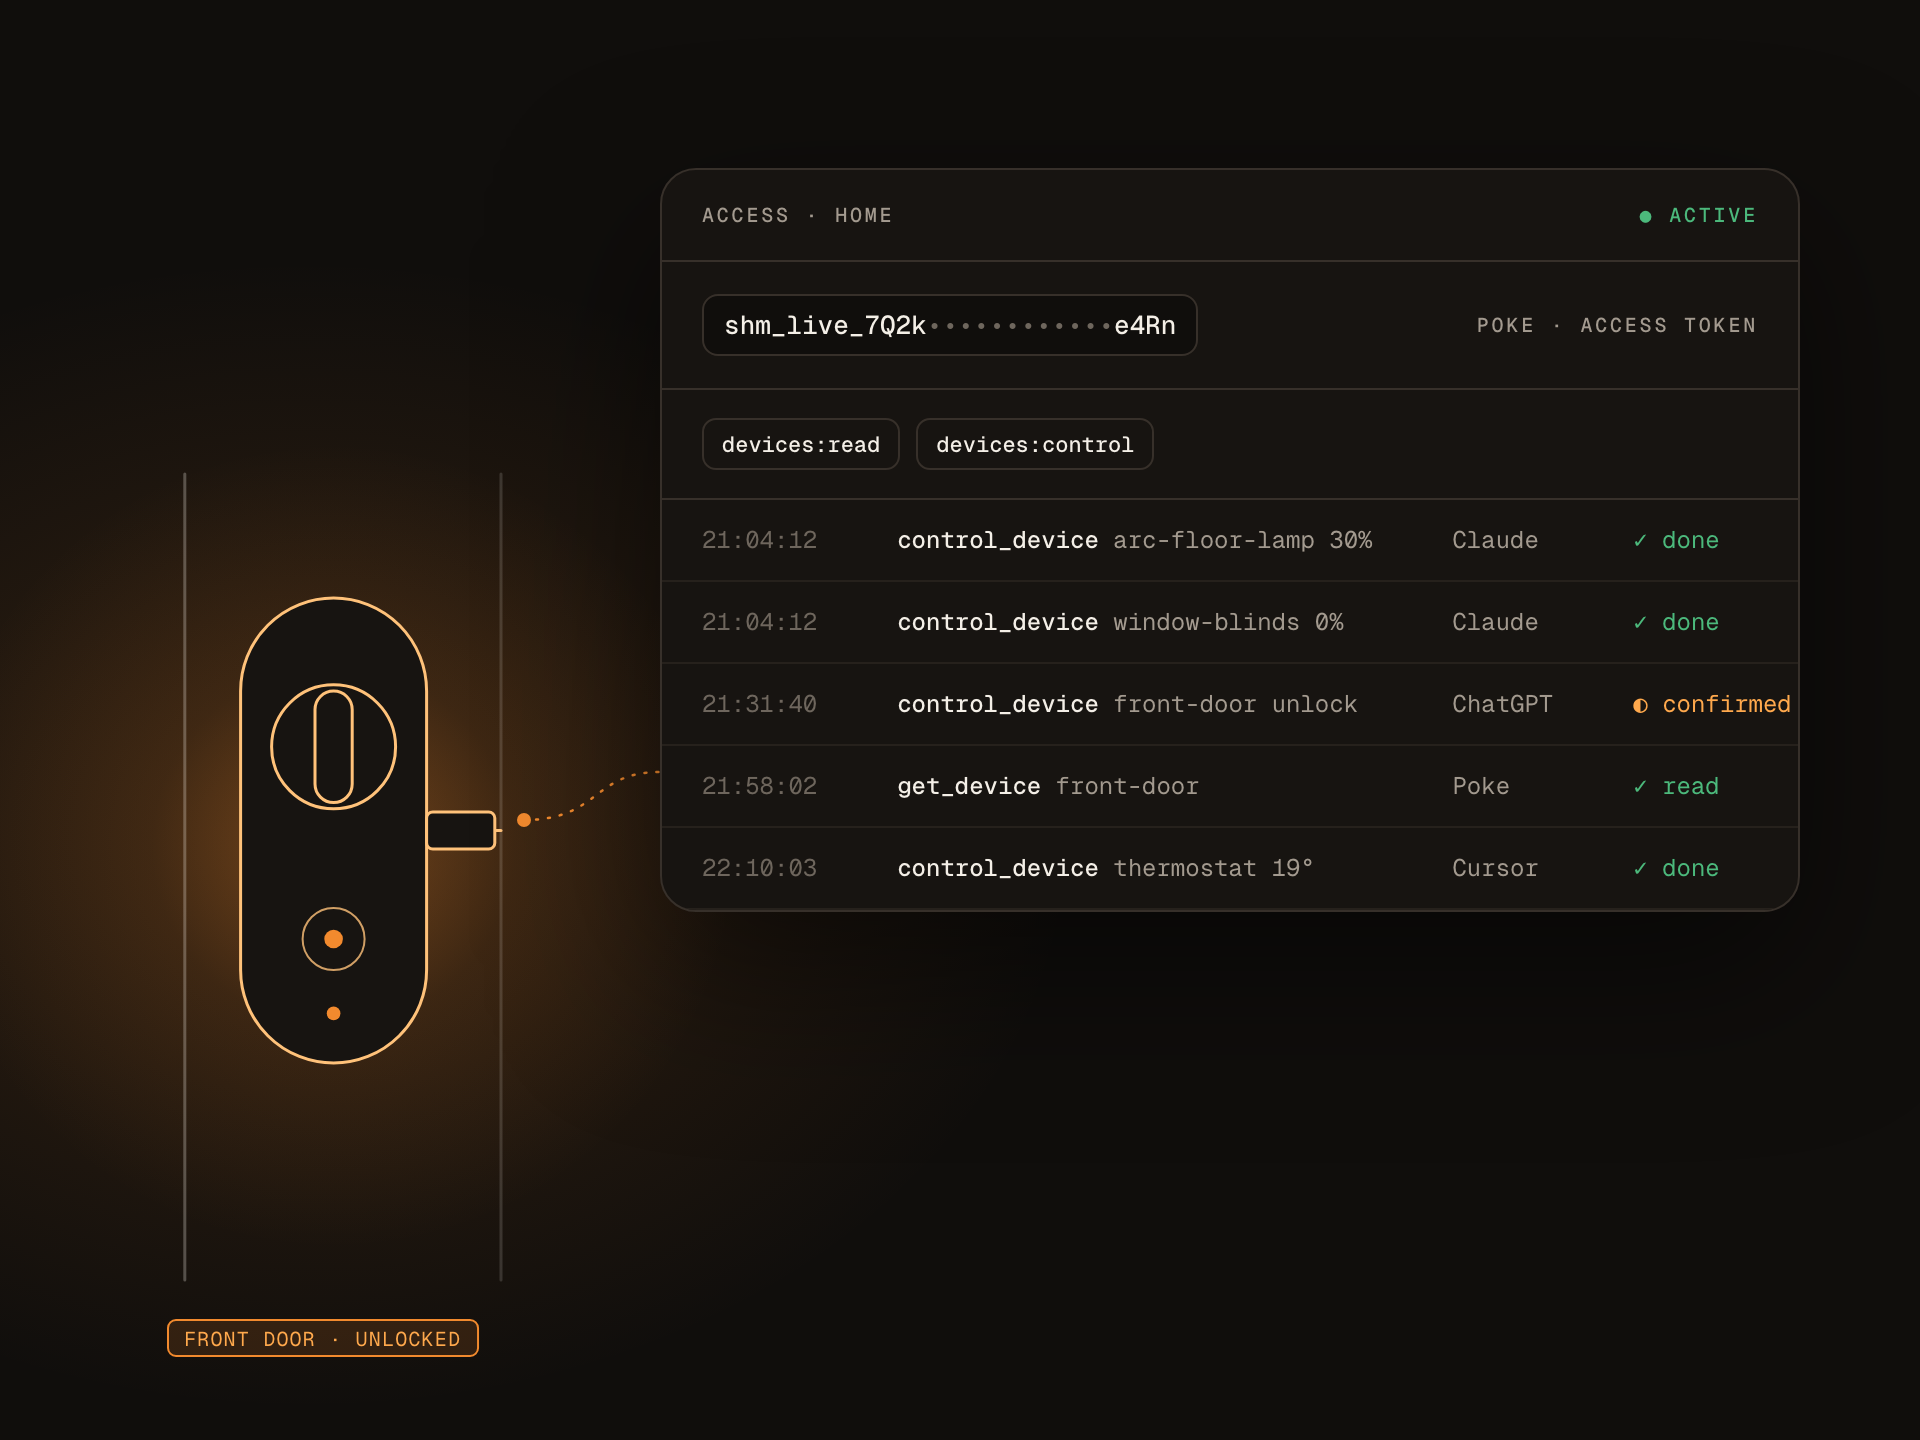This screenshot has height=1440, width=1920.
Task: Click the checkmark on the thermostat row
Action: pos(1640,869)
